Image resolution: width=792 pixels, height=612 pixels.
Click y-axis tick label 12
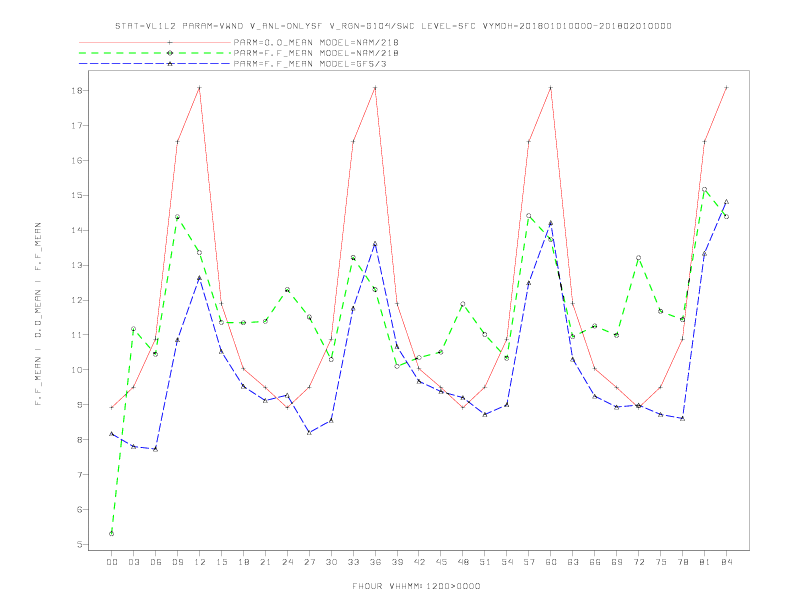(77, 300)
